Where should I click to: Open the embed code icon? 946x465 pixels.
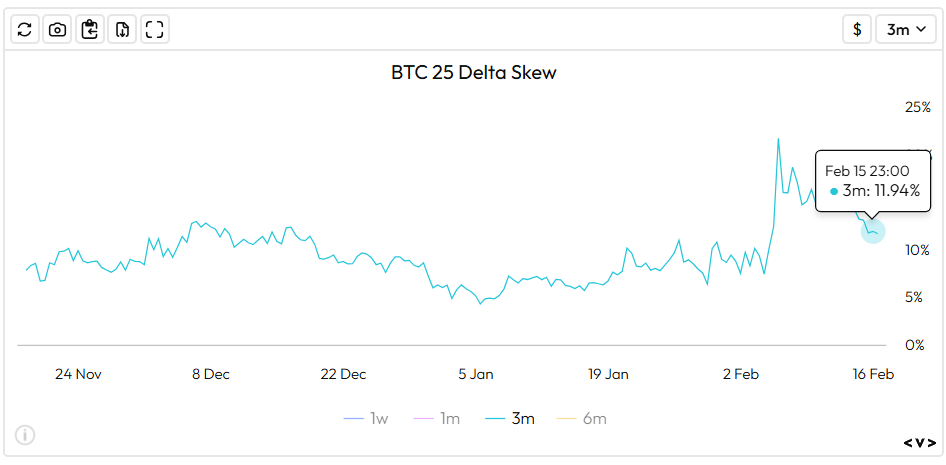coord(920,442)
